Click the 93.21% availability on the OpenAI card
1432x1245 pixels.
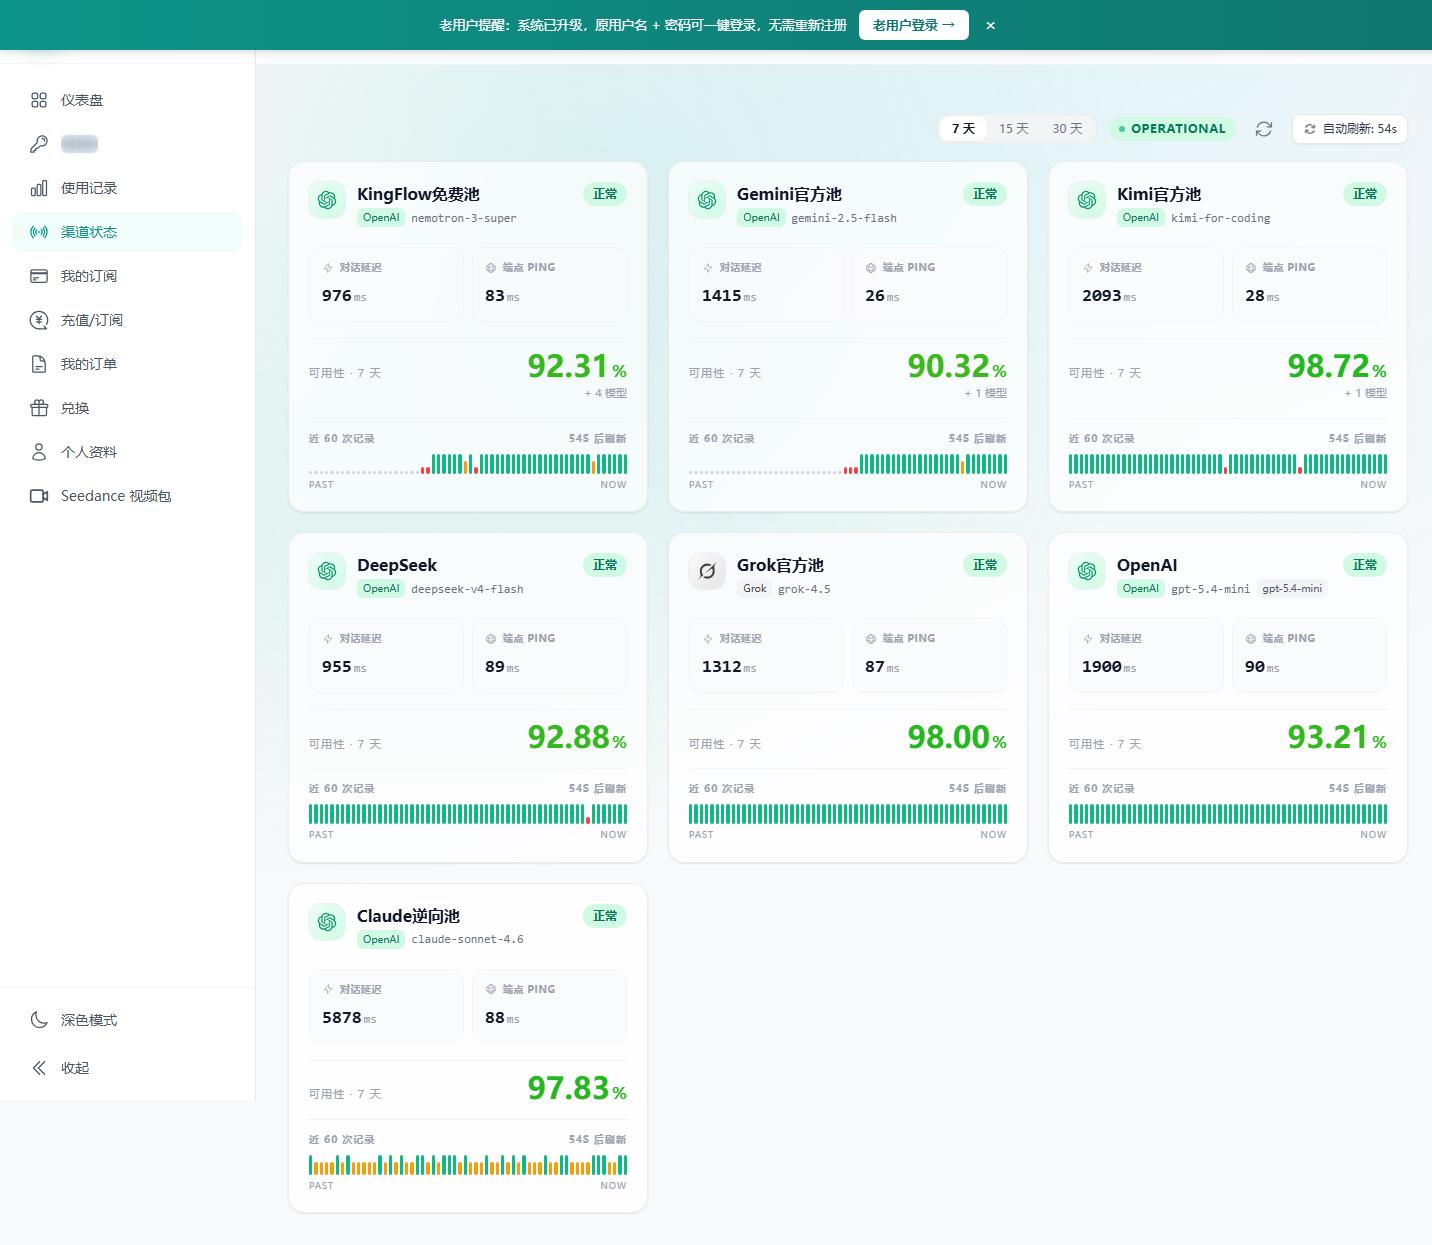1337,738
